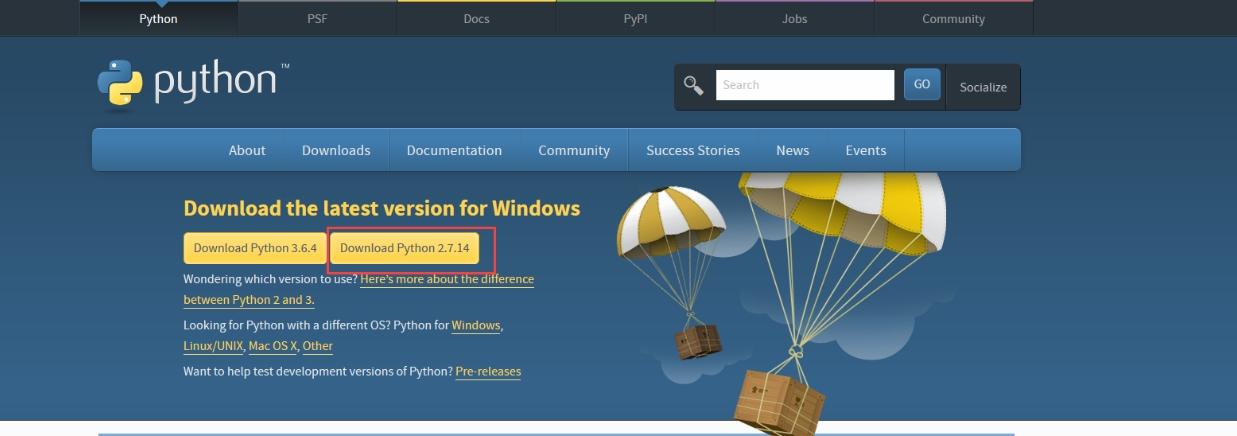Image resolution: width=1237 pixels, height=436 pixels.
Task: Open the Docs top tab
Action: point(477,19)
